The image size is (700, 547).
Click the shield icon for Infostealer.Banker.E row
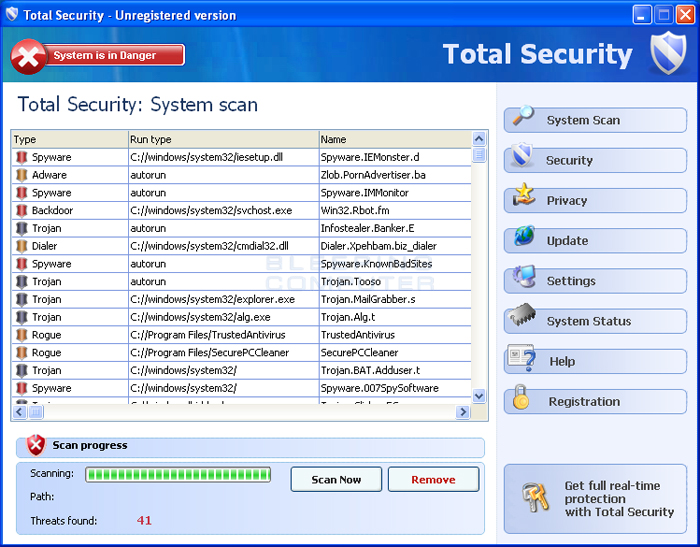click(21, 228)
